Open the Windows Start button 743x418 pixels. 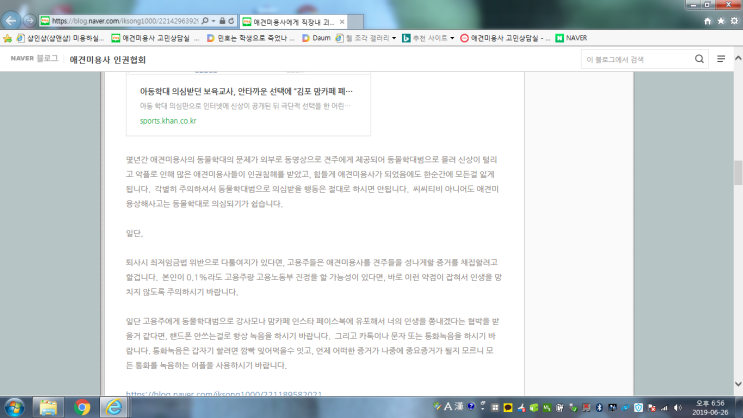click(14, 408)
